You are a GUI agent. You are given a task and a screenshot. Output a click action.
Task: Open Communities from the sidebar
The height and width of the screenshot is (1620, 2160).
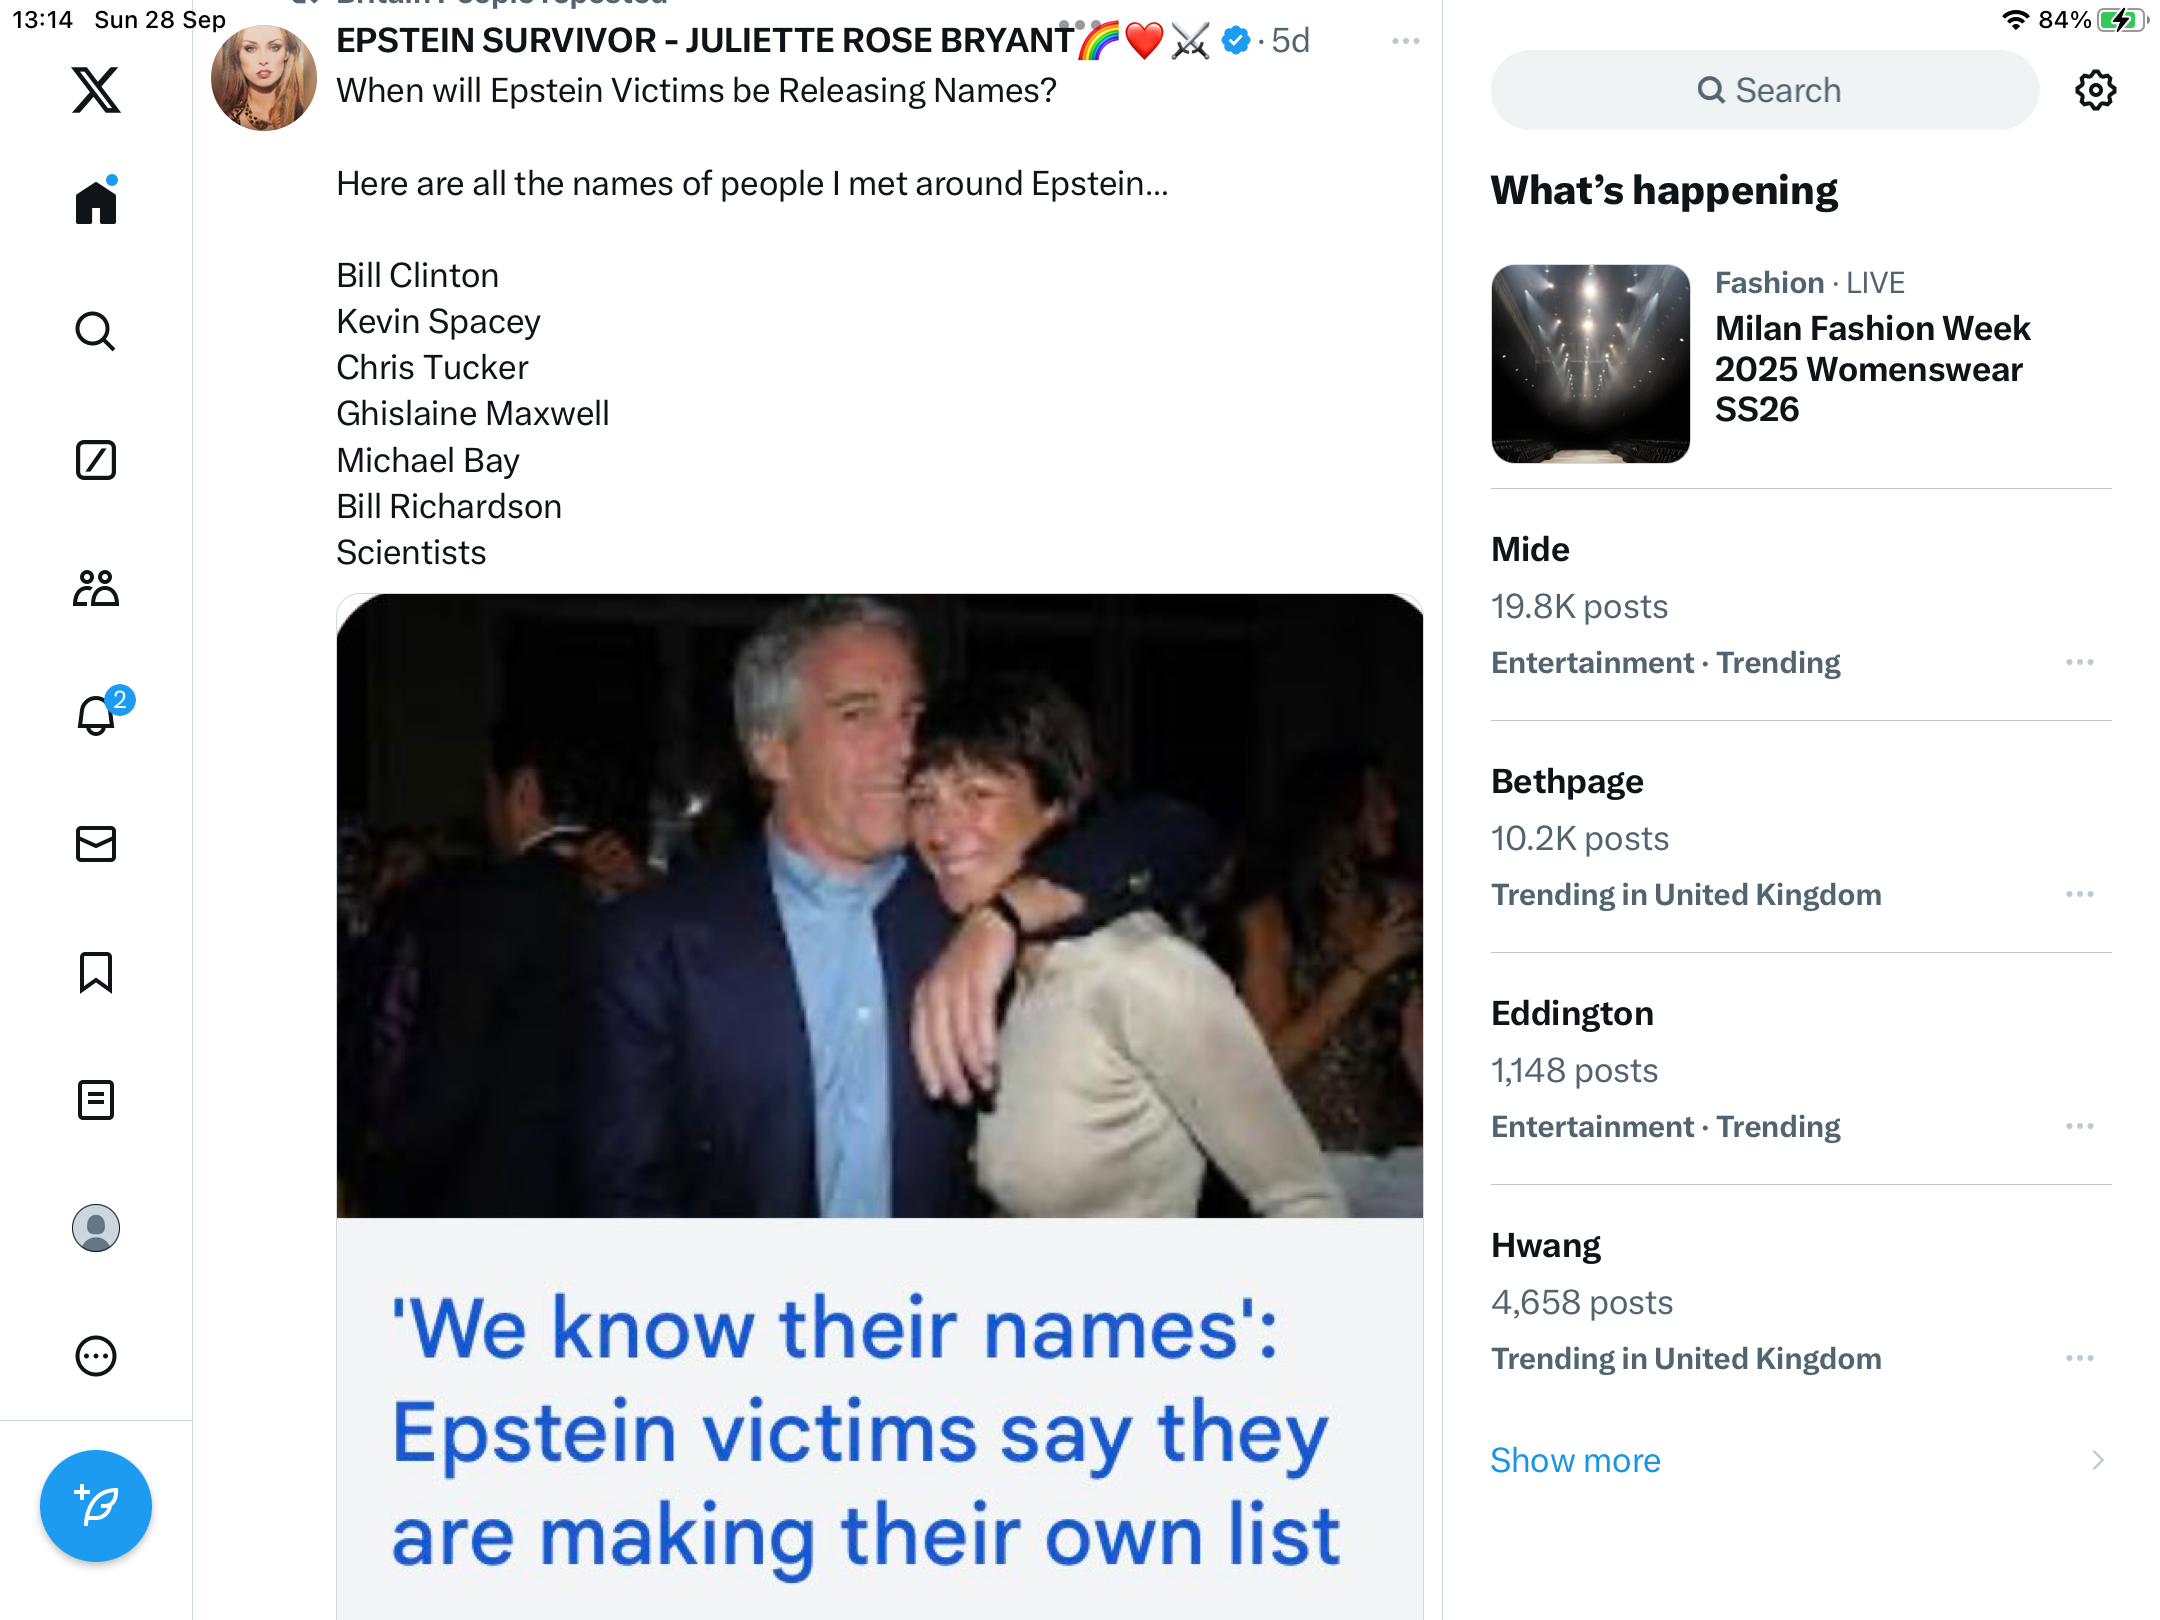click(96, 588)
